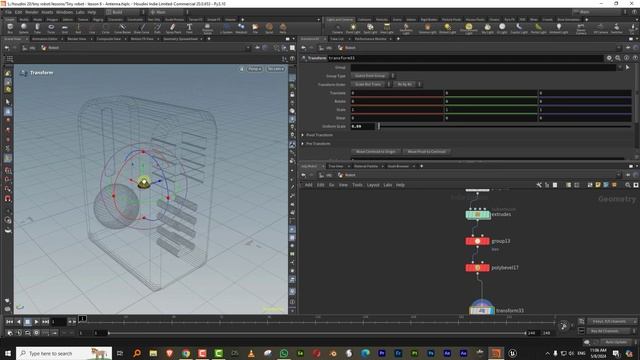Add a Spot Light from the shelf
This screenshot has width=640, height=360.
click(x=370, y=28)
